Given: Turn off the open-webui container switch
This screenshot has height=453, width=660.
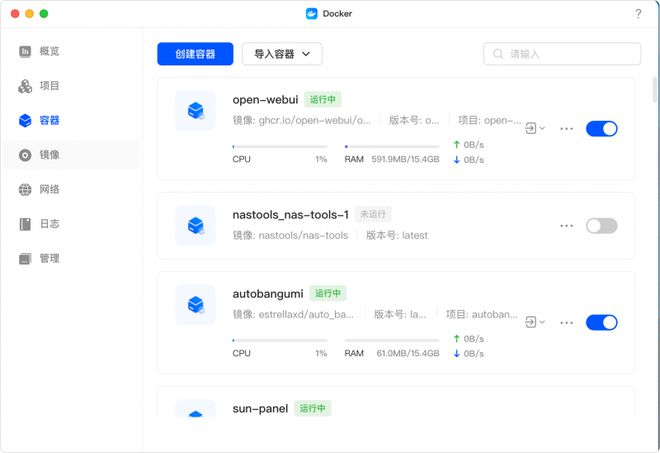Looking at the screenshot, I should (601, 129).
